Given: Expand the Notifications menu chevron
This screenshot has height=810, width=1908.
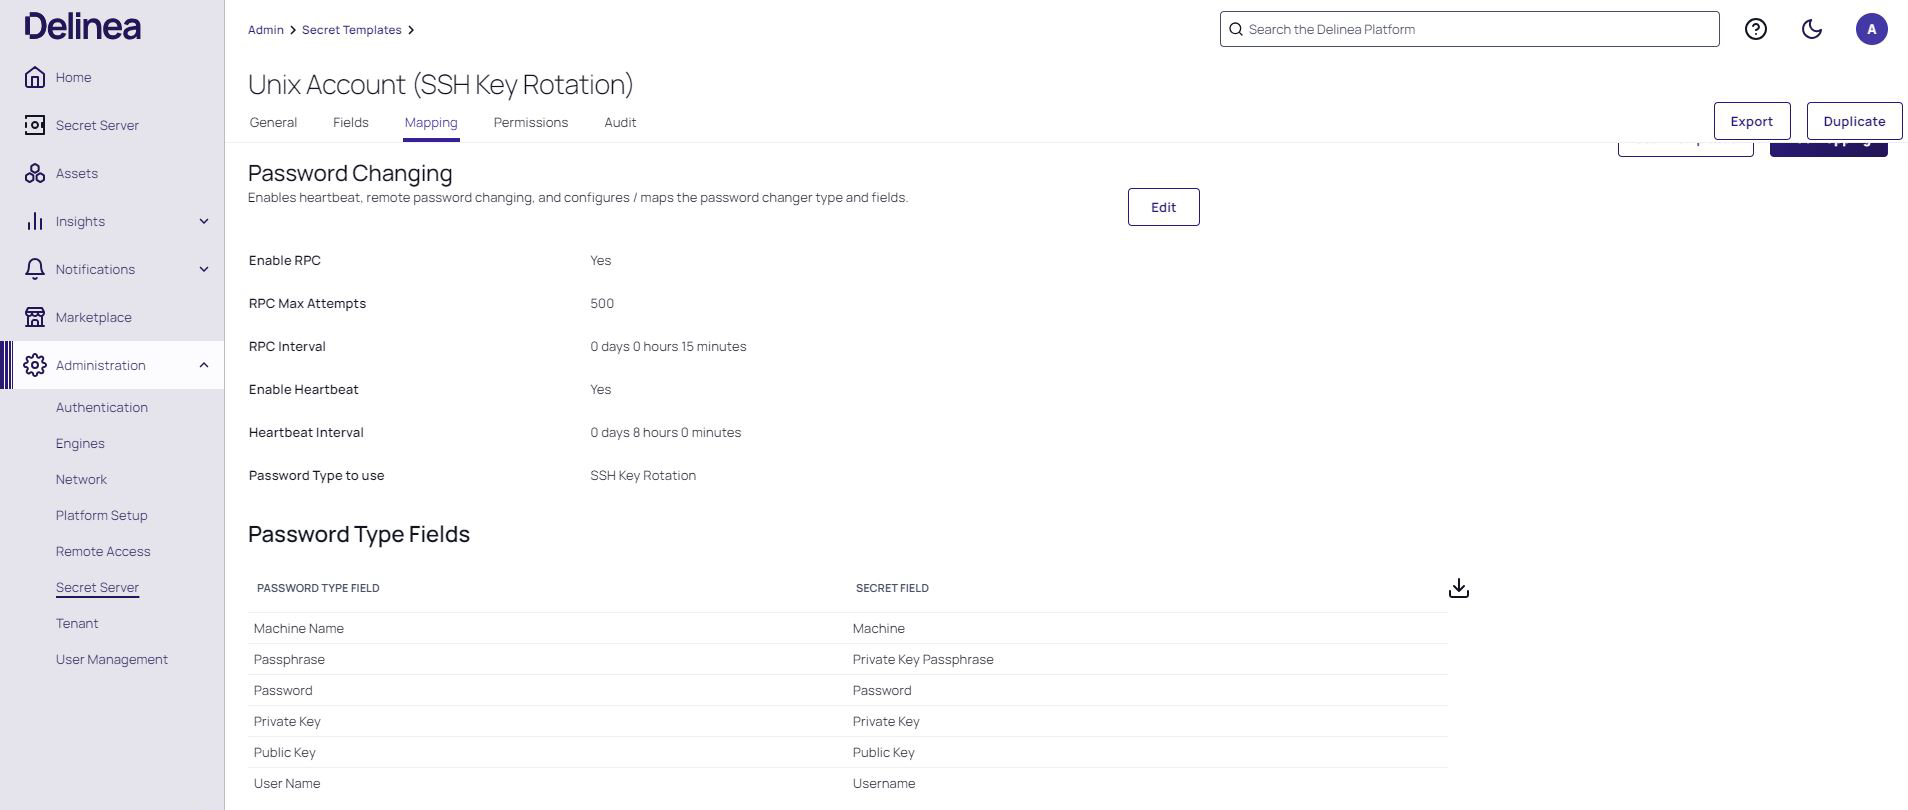Looking at the screenshot, I should point(204,270).
